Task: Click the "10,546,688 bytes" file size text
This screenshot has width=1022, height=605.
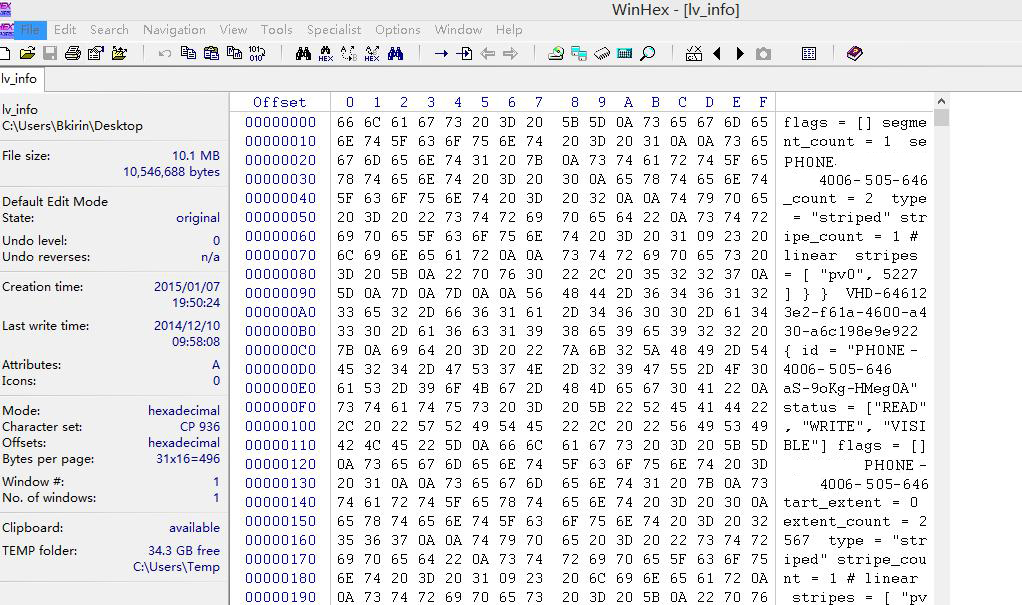Action: tap(171, 172)
